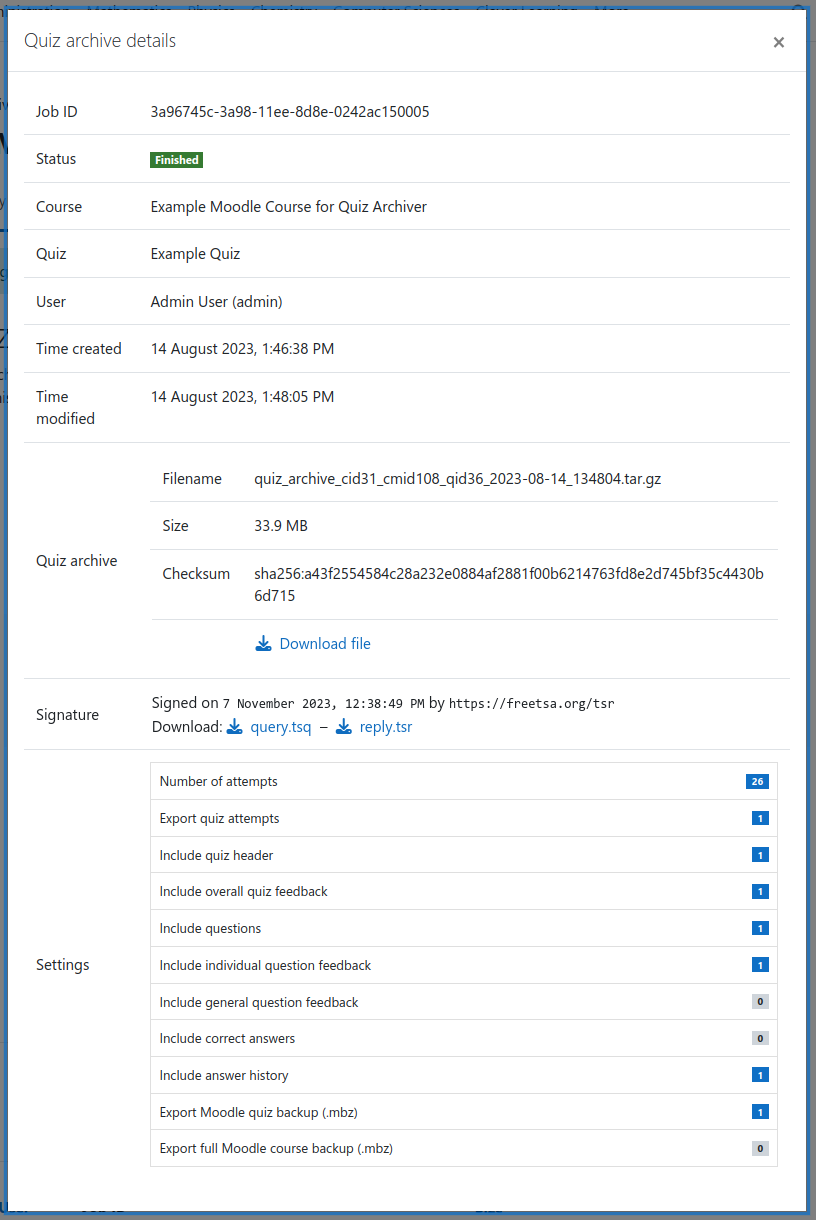Image resolution: width=816 pixels, height=1220 pixels.
Task: Click the "Download file" link text
Action: coord(325,644)
